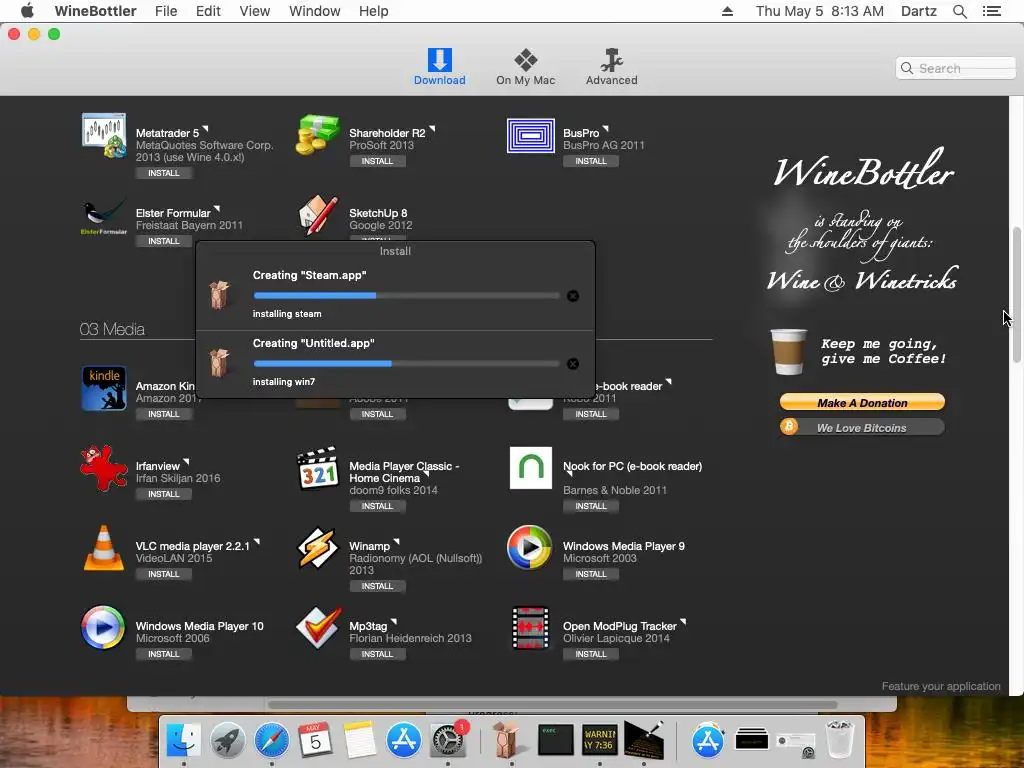Install Mp3tag
The width and height of the screenshot is (1024, 768).
(377, 654)
